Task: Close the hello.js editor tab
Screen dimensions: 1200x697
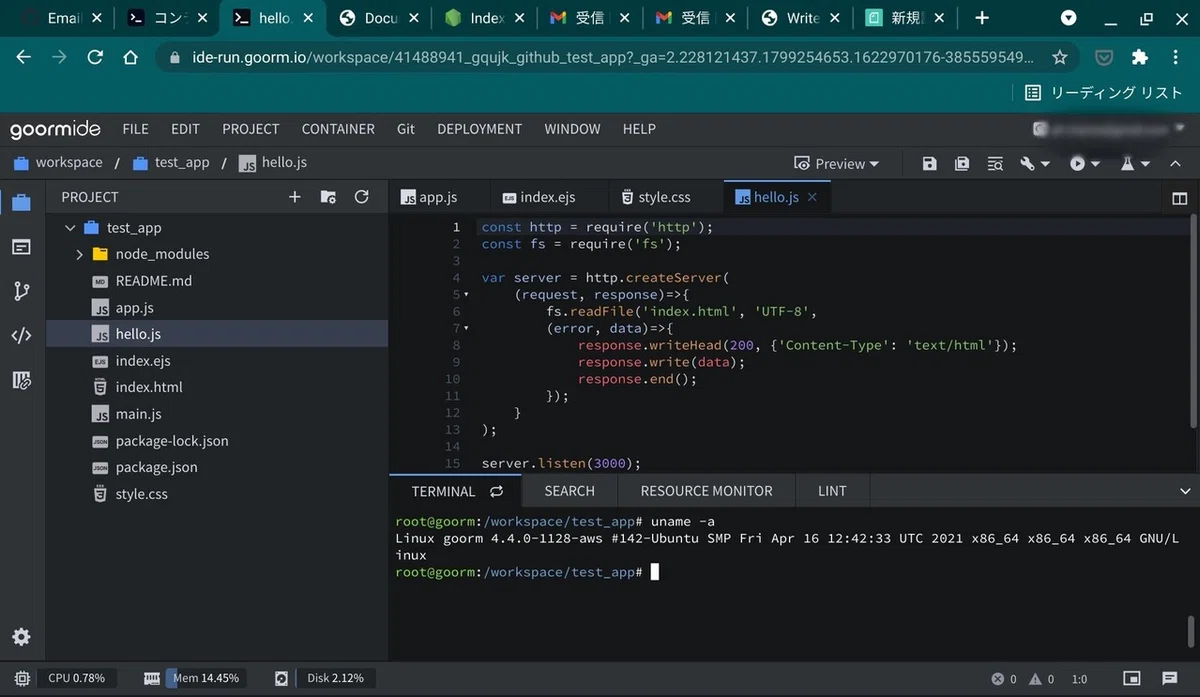Action: click(x=812, y=197)
